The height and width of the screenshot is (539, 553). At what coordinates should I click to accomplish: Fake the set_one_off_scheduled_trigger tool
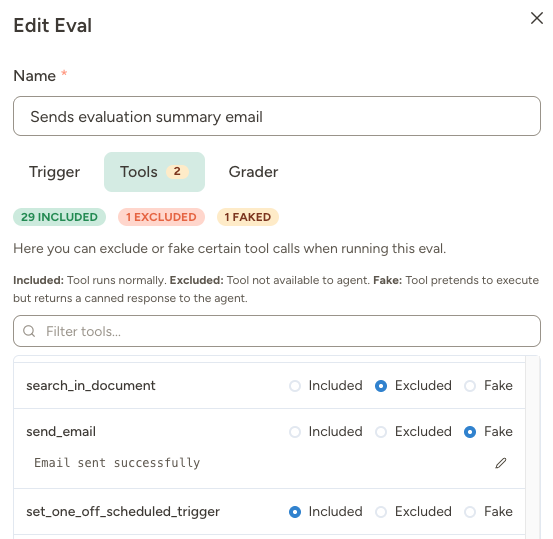pyautogui.click(x=470, y=512)
